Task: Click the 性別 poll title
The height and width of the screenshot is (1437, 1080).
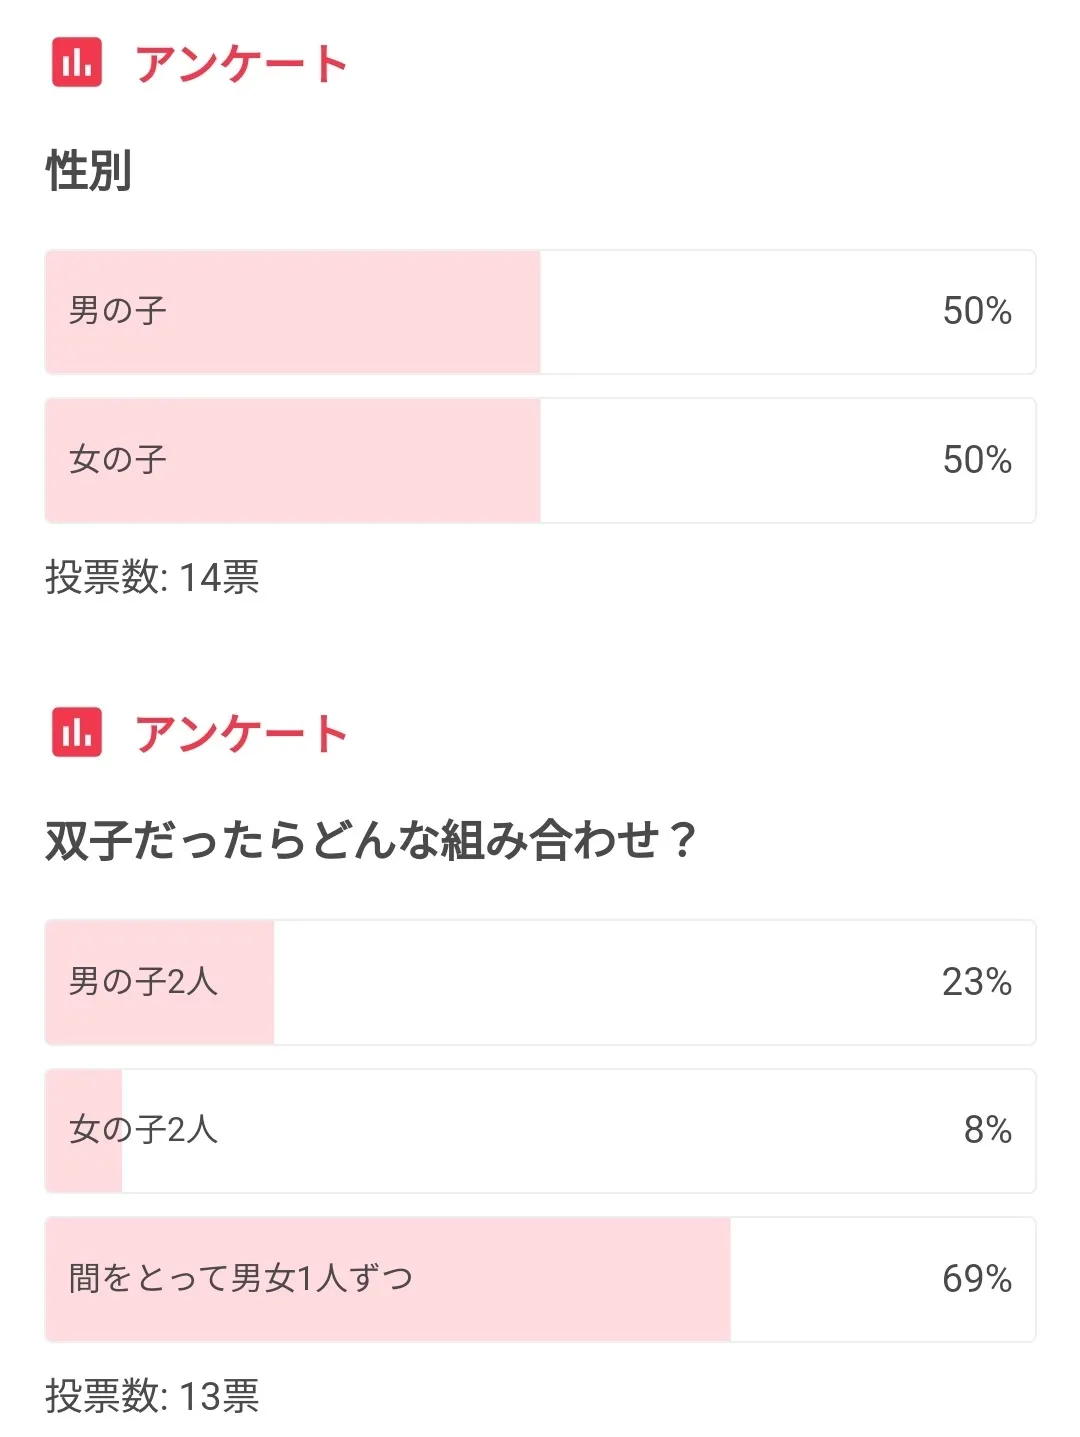Action: 89,170
